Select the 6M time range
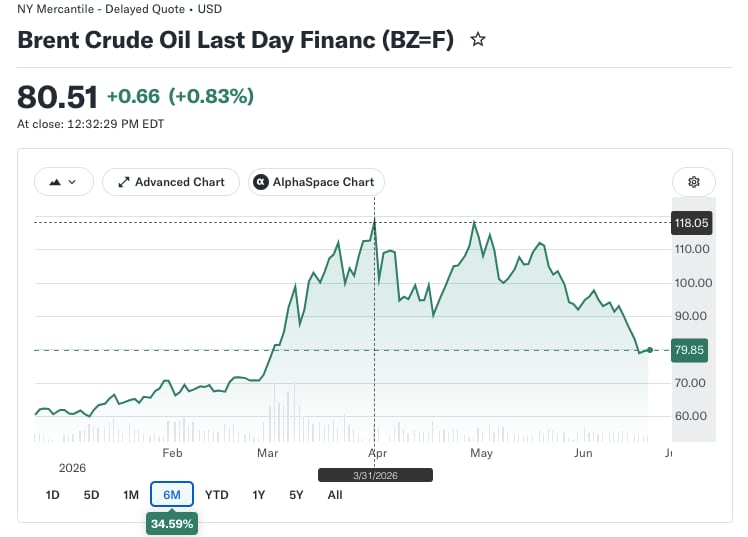This screenshot has width=748, height=537. [x=172, y=495]
